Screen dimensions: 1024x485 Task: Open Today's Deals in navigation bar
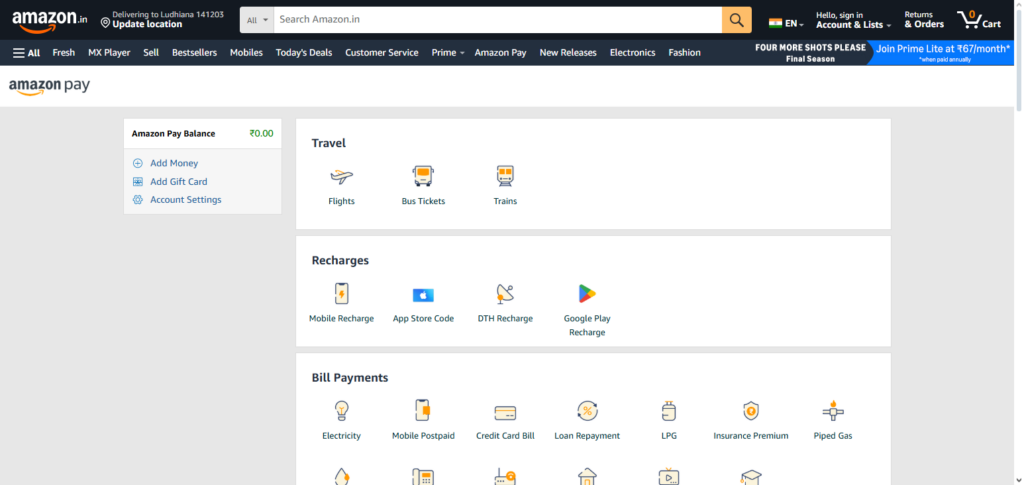(304, 53)
